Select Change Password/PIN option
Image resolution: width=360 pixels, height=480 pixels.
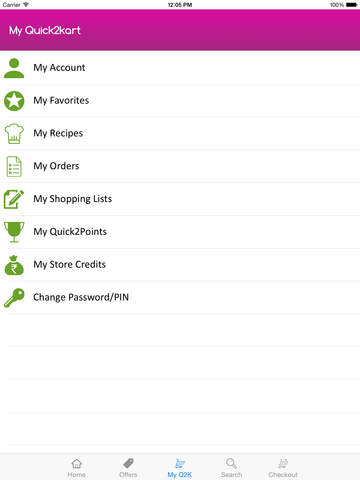180,297
